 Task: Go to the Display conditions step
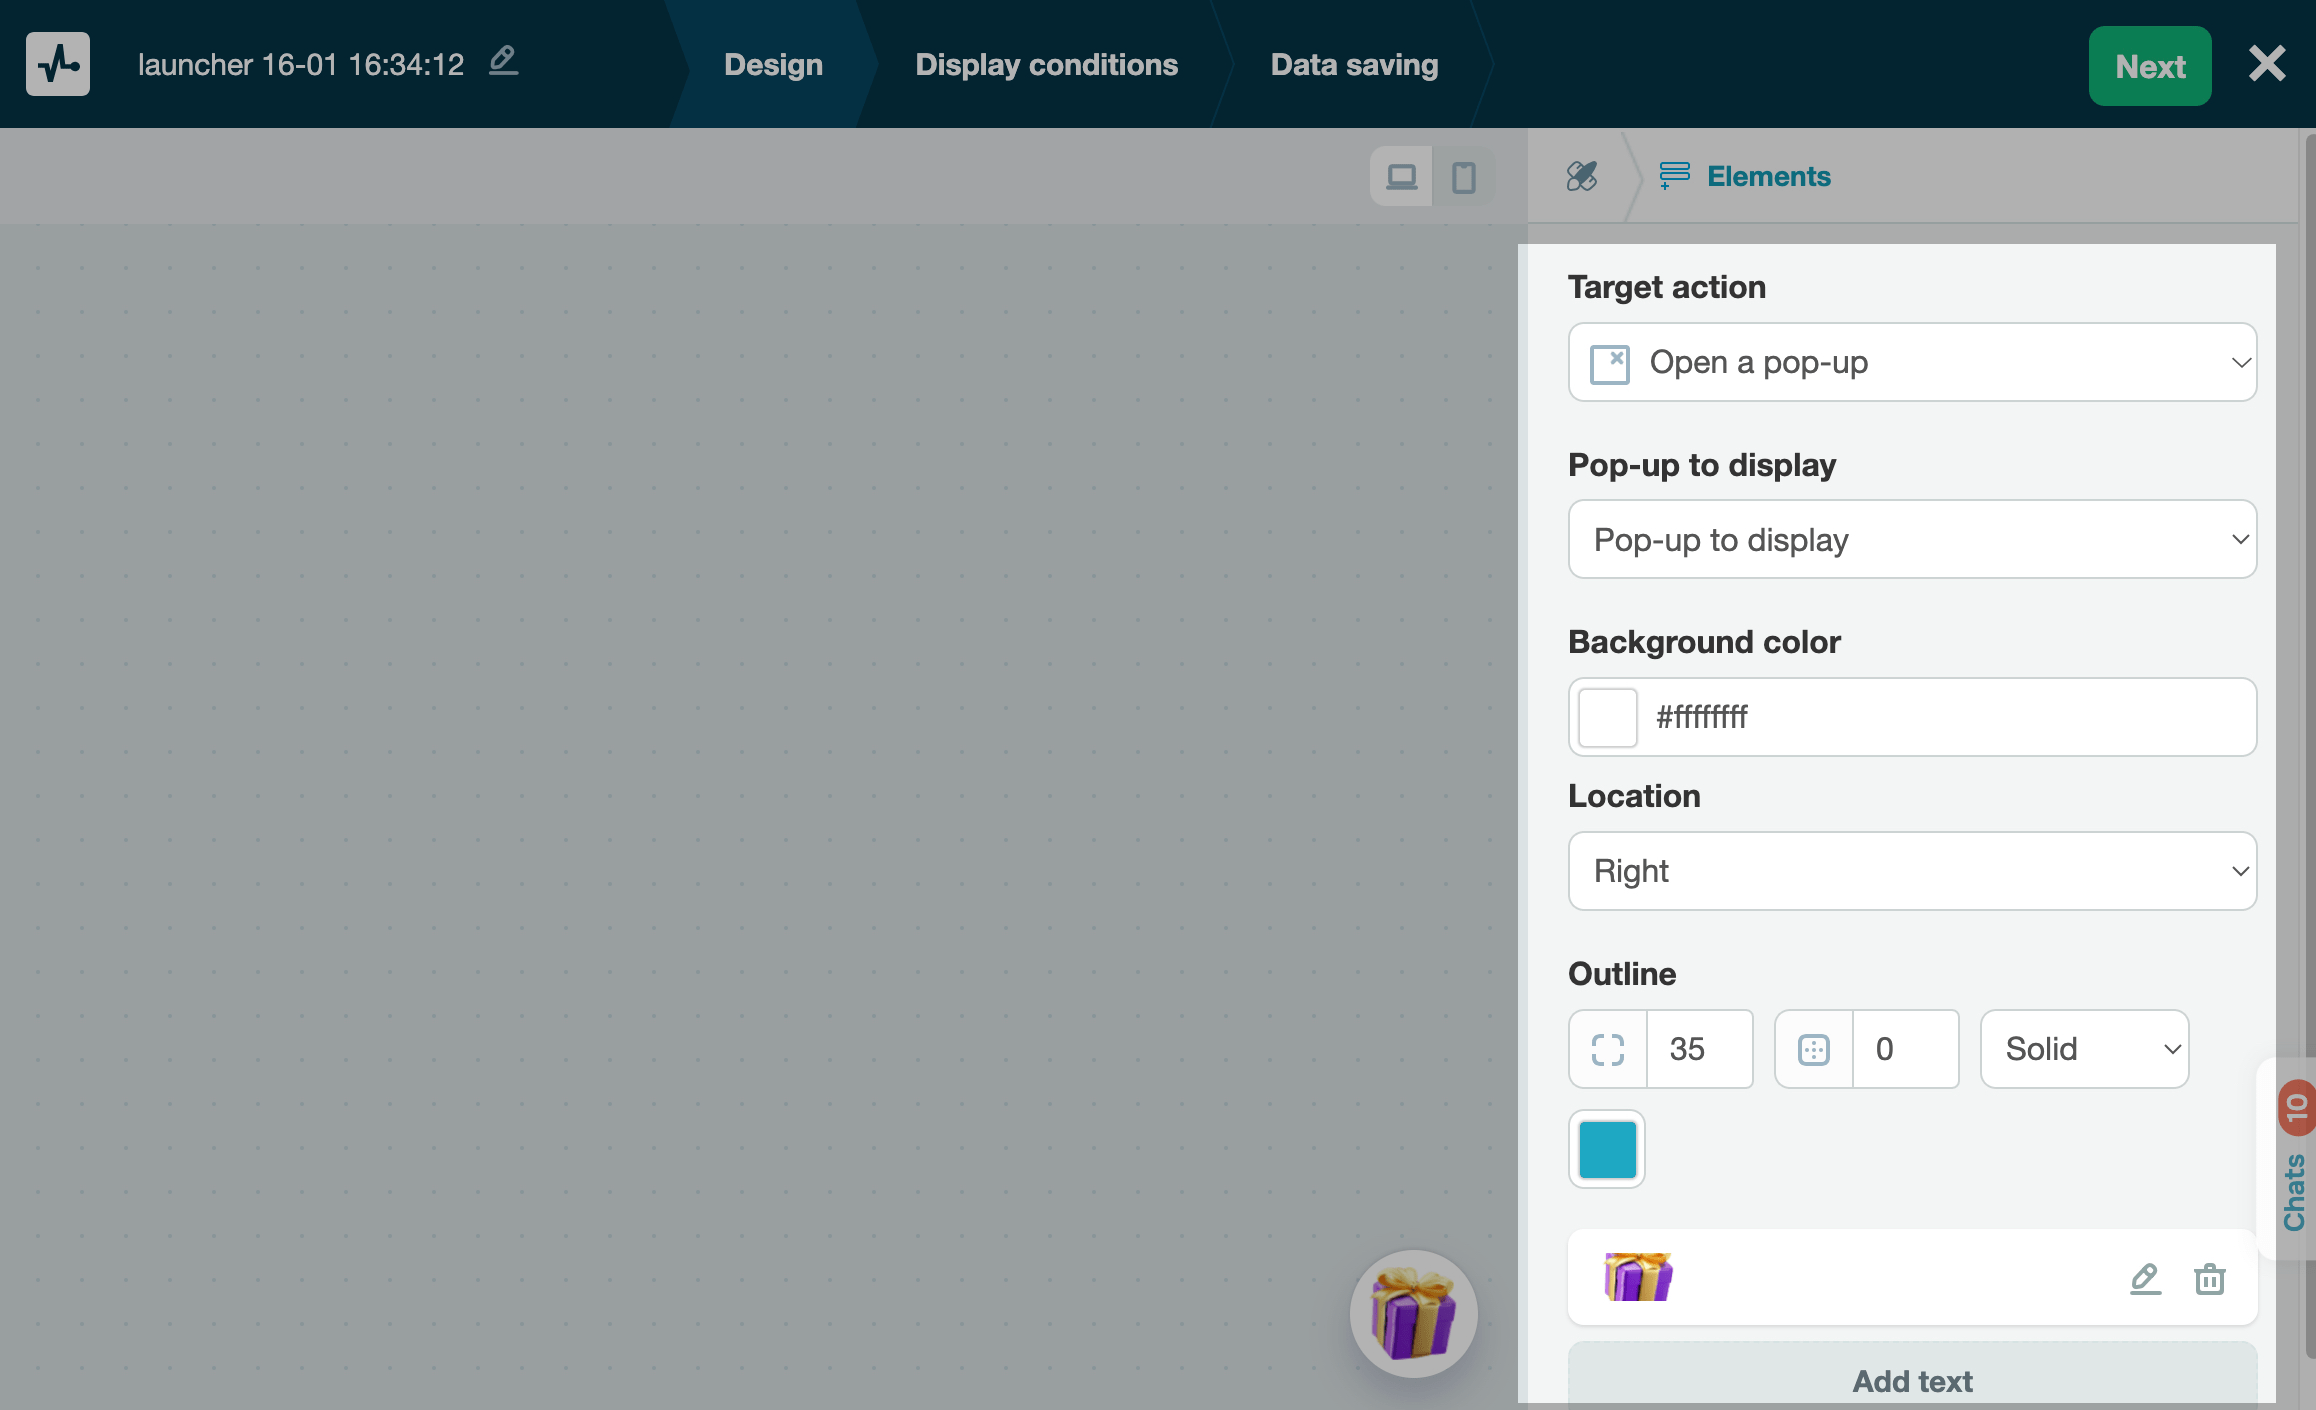coord(1046,65)
